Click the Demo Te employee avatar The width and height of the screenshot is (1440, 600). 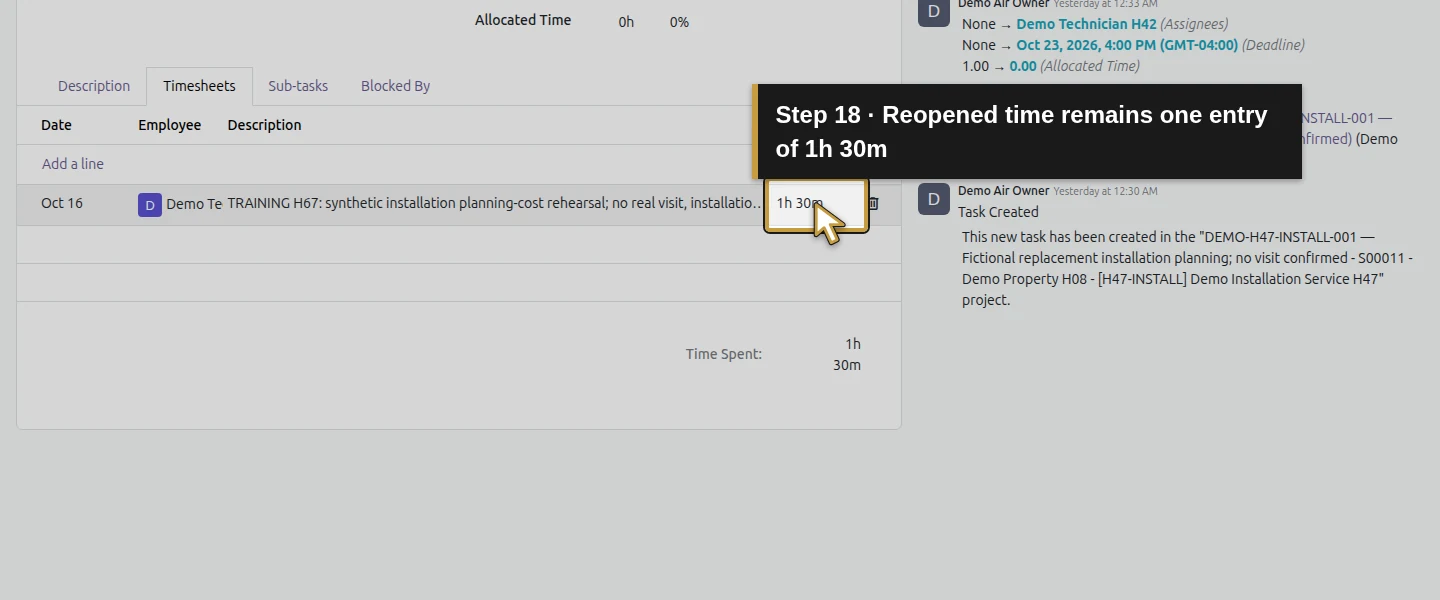point(150,204)
